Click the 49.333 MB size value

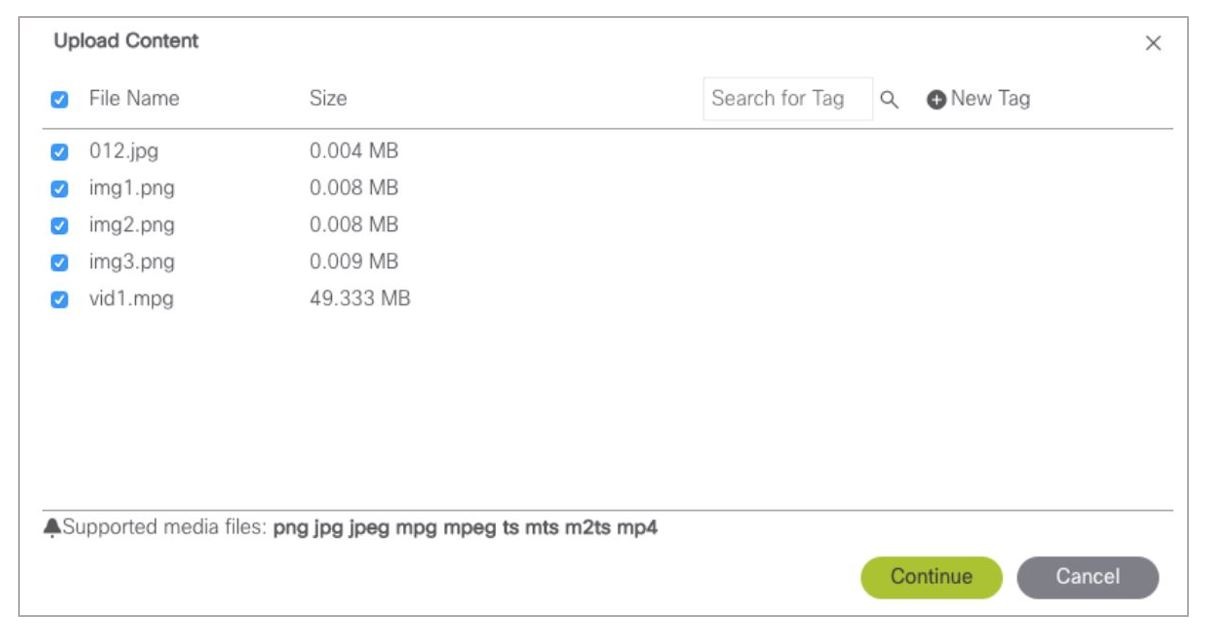coord(360,298)
